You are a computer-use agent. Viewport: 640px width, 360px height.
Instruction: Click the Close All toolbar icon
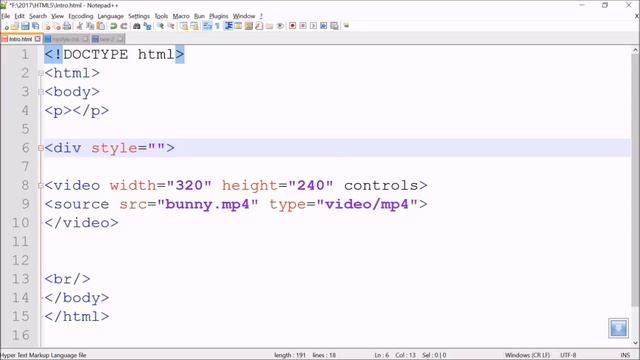[x=57, y=26]
